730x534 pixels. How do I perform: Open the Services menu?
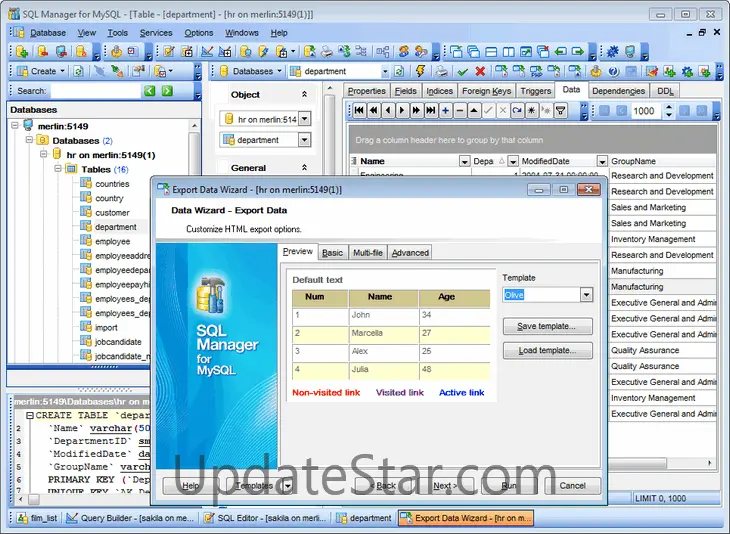tap(156, 33)
